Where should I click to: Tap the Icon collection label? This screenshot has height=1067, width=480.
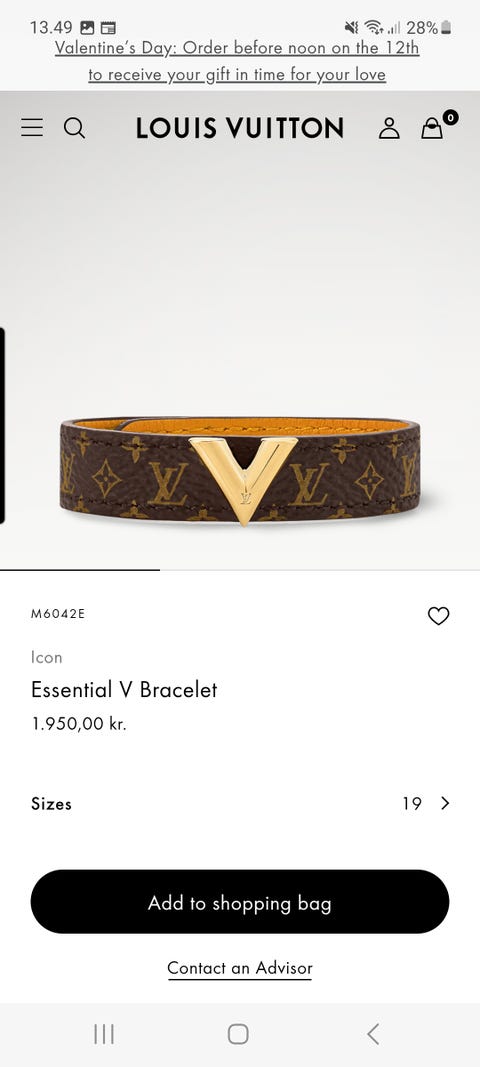(x=46, y=657)
